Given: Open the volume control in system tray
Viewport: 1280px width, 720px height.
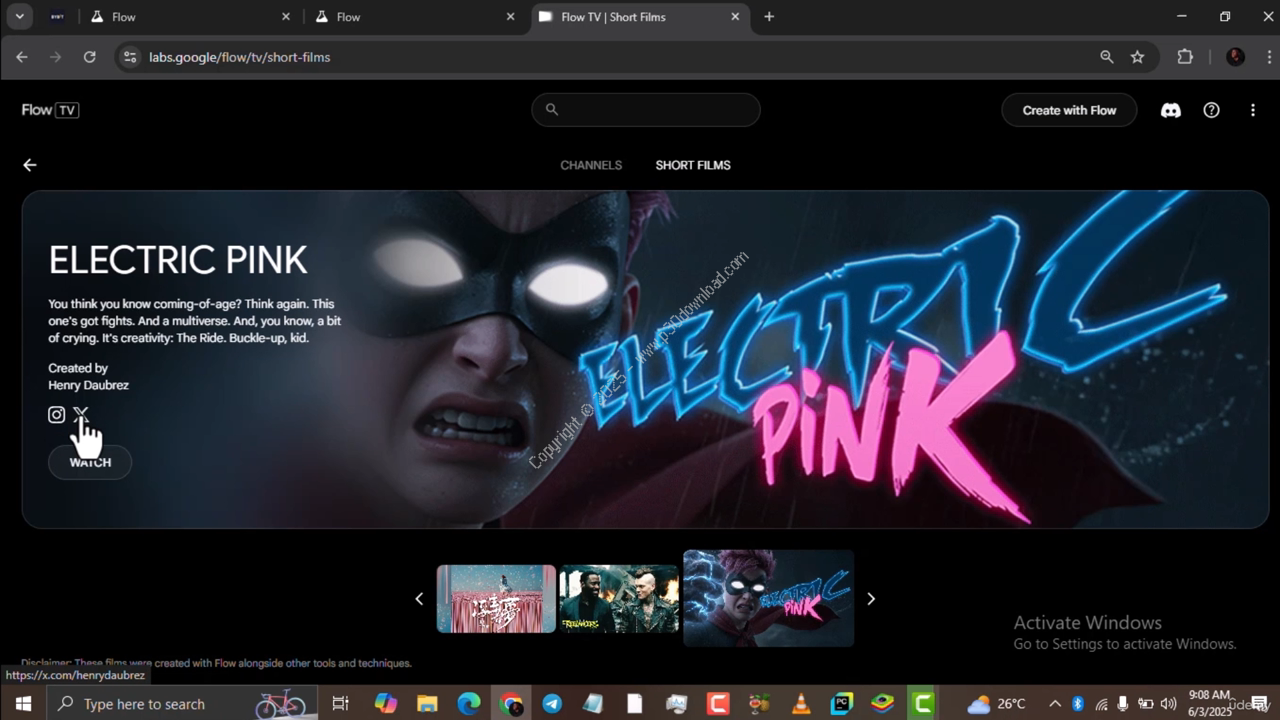Looking at the screenshot, I should tap(1167, 704).
